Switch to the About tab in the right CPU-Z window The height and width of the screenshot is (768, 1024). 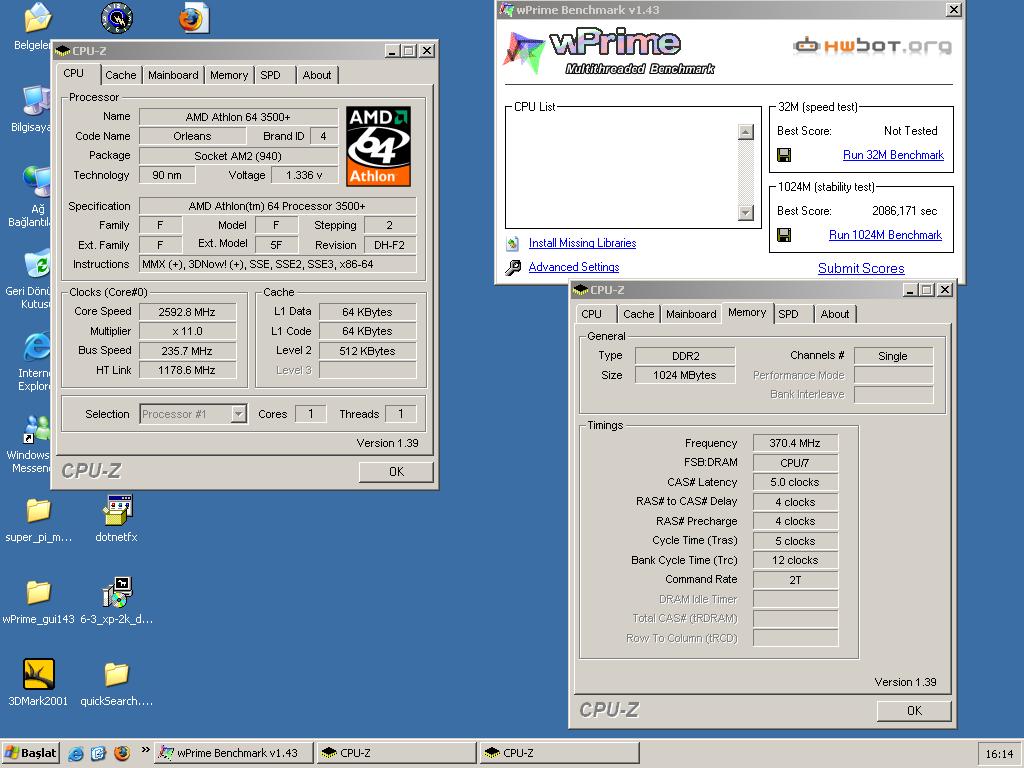(x=835, y=314)
